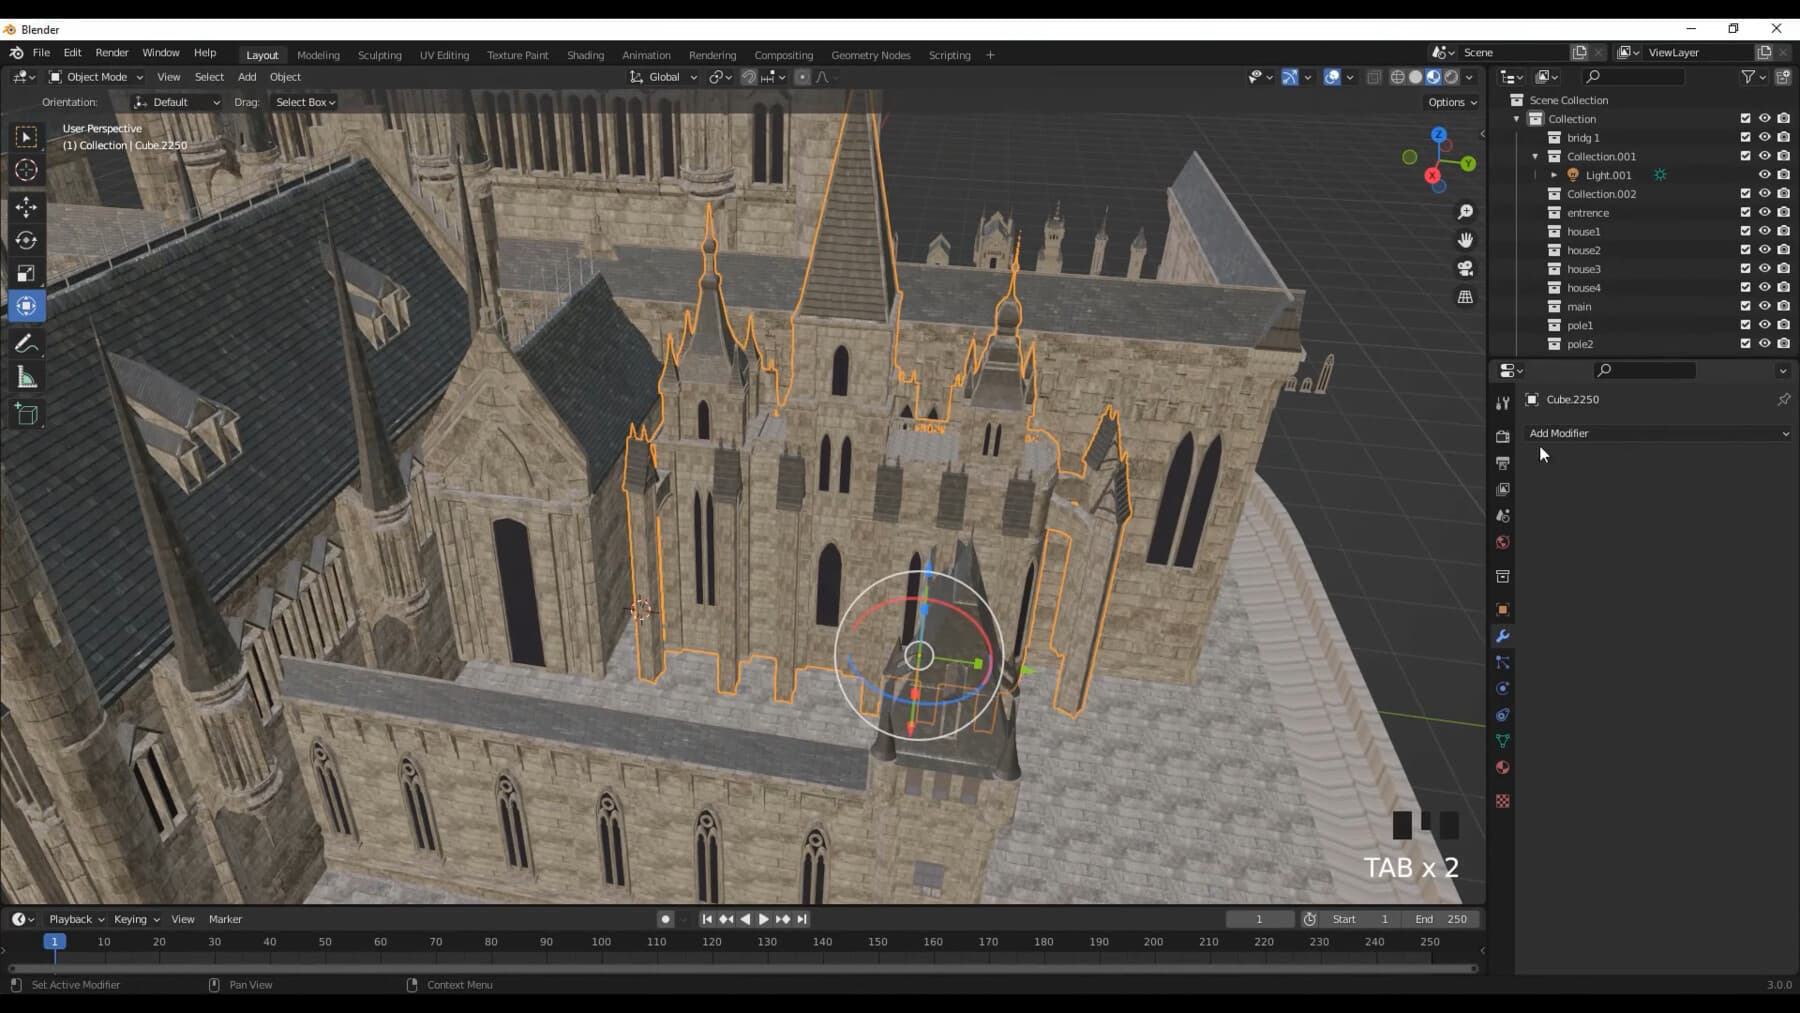
Task: Select the main collection in outliner
Action: (1579, 307)
